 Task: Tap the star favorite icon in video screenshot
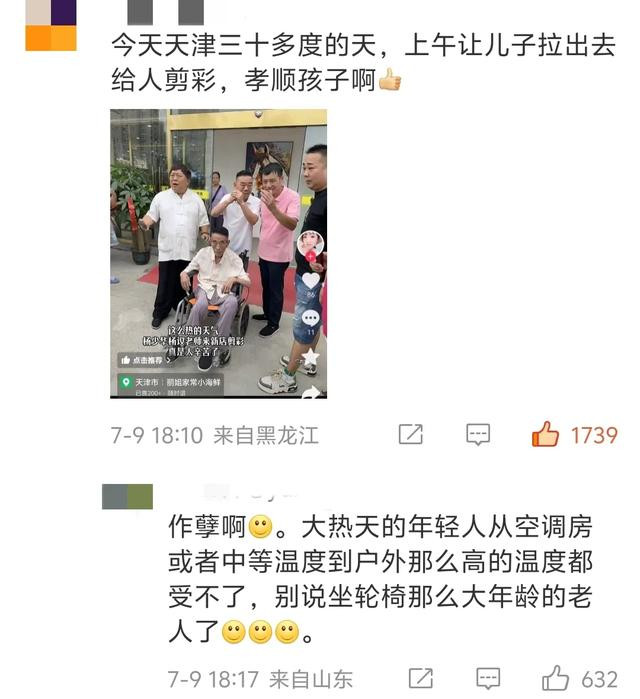pyautogui.click(x=311, y=356)
